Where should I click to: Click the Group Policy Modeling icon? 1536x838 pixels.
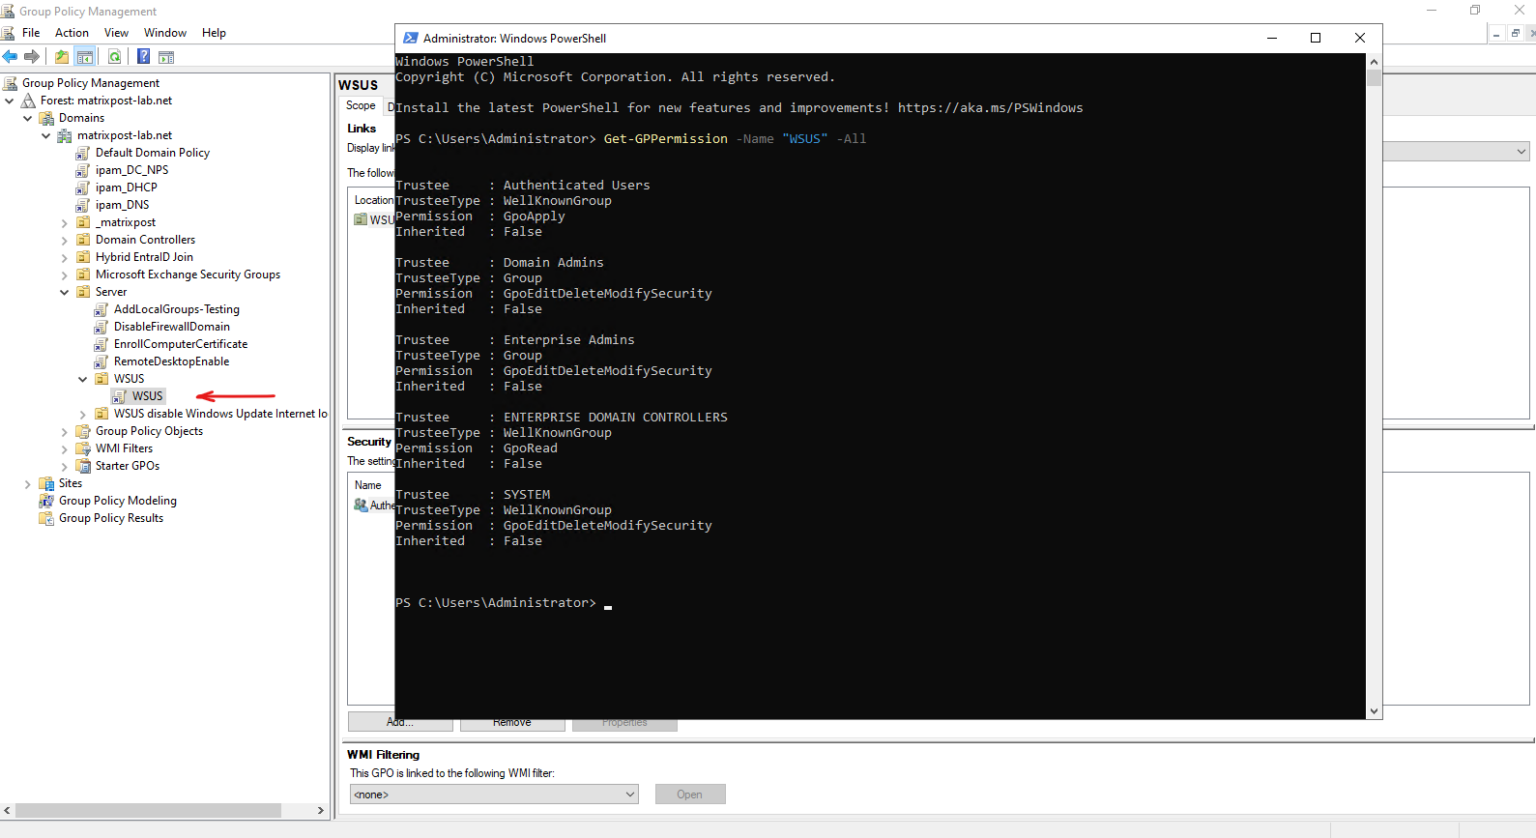(47, 501)
